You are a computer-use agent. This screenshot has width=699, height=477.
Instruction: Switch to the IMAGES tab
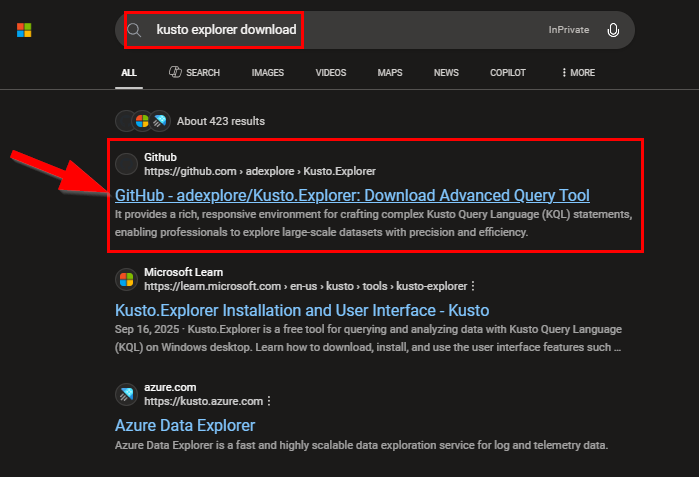tap(267, 73)
